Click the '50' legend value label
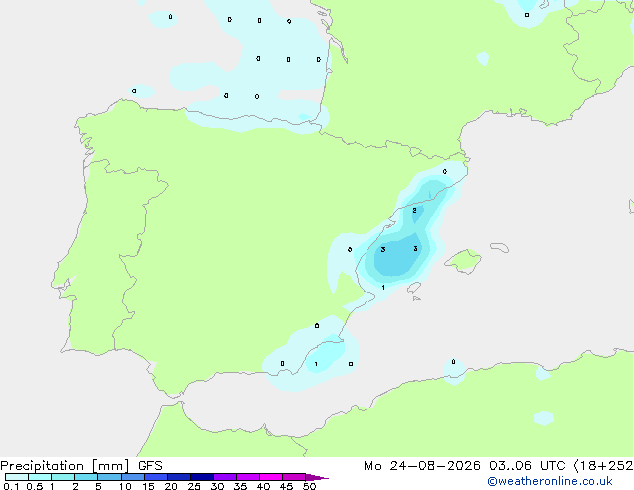The image size is (634, 490). pos(310,486)
